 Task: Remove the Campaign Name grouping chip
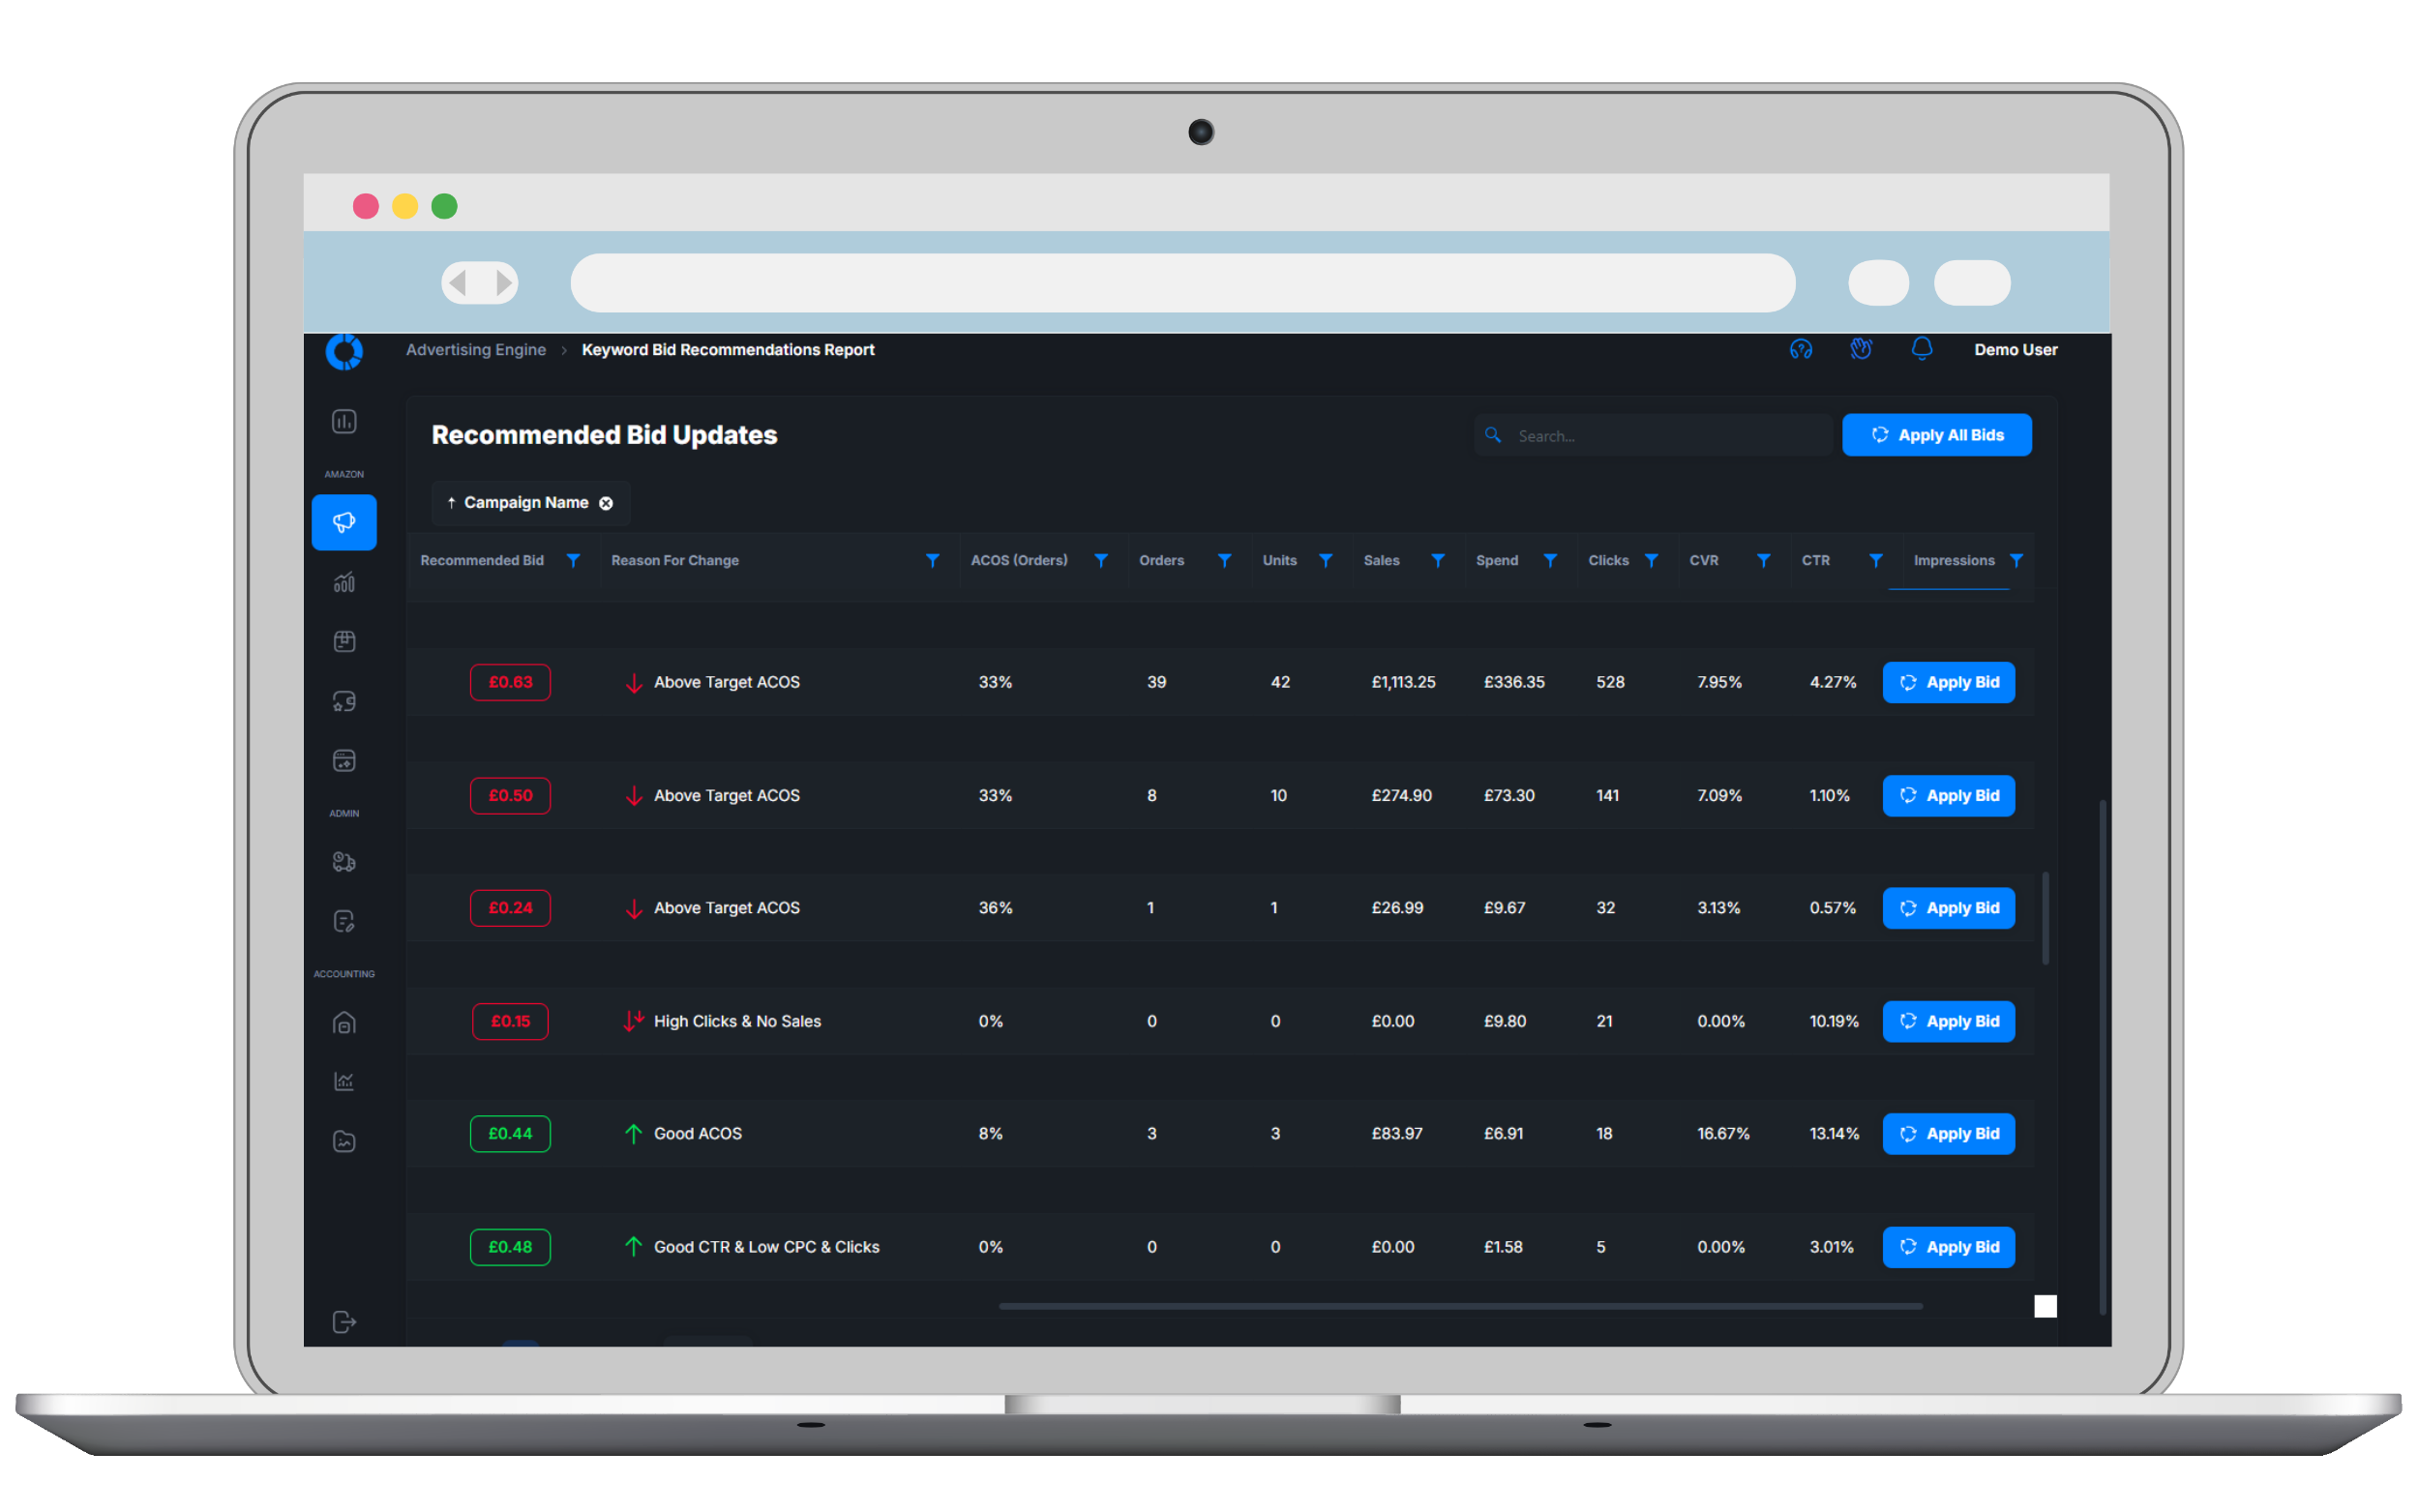click(x=606, y=503)
